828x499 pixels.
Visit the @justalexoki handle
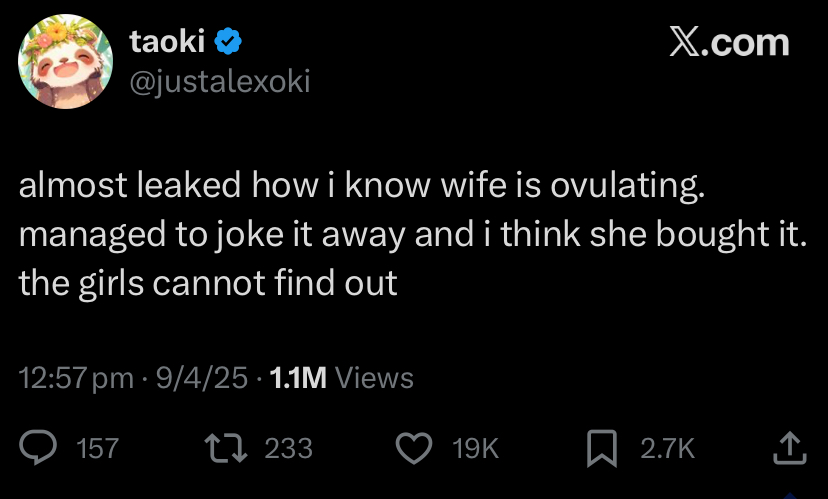[220, 82]
